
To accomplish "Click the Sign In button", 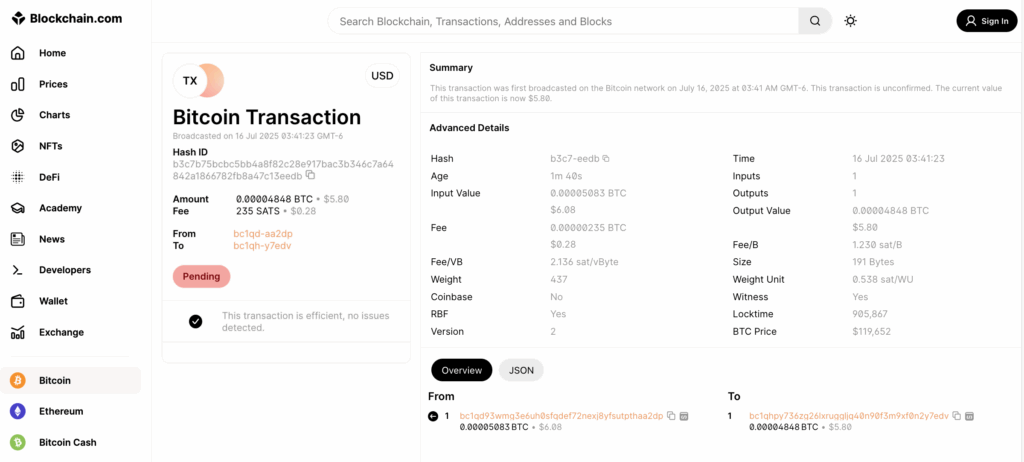I will pyautogui.click(x=986, y=21).
